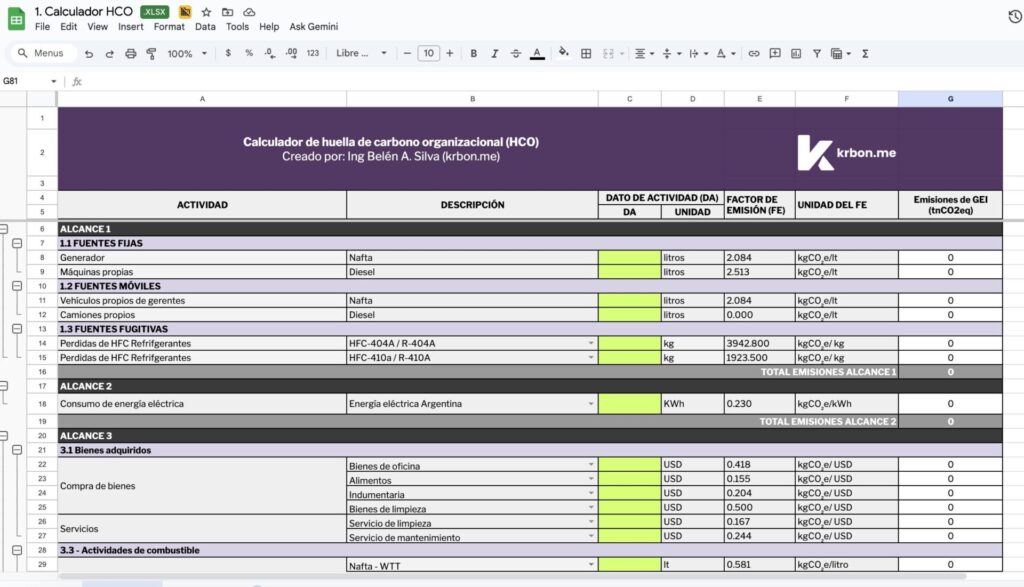This screenshot has width=1024, height=587.
Task: Open the Insert chart tool
Action: (x=798, y=53)
